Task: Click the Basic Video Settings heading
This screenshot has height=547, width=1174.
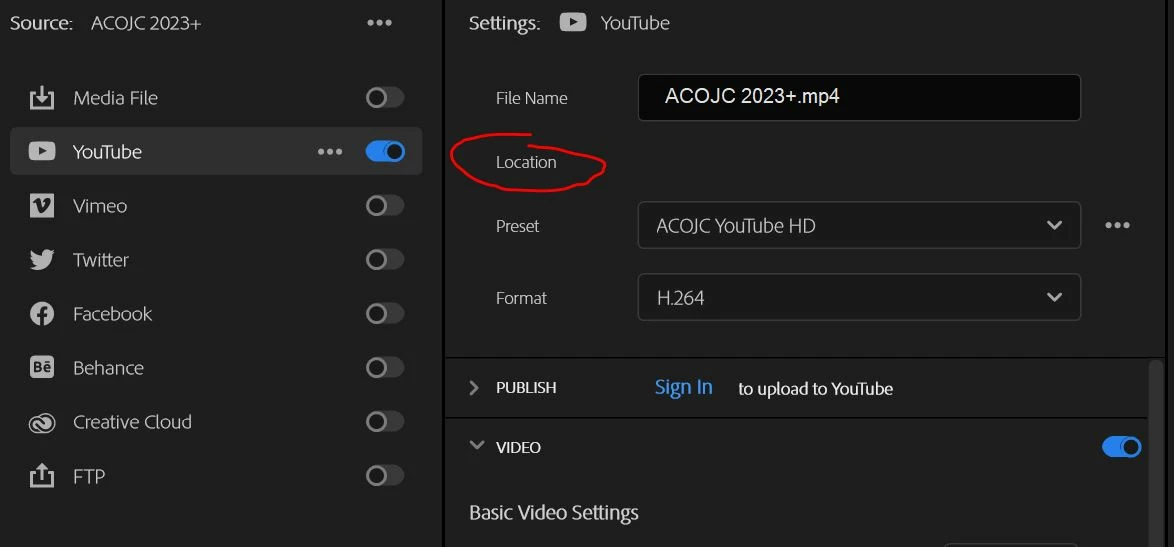Action: coord(553,513)
